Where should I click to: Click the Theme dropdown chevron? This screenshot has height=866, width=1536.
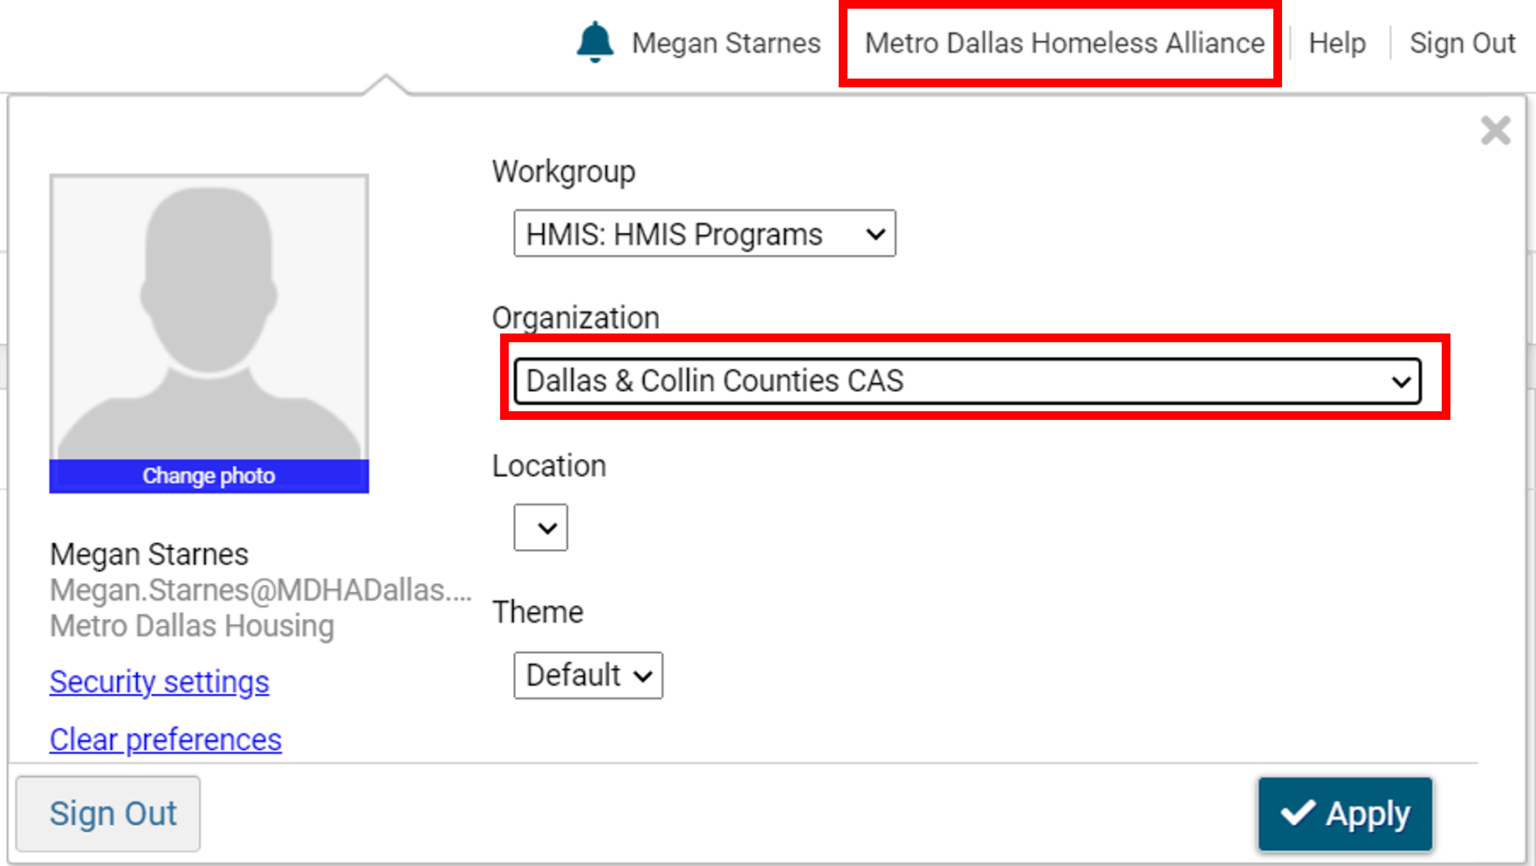(x=642, y=675)
